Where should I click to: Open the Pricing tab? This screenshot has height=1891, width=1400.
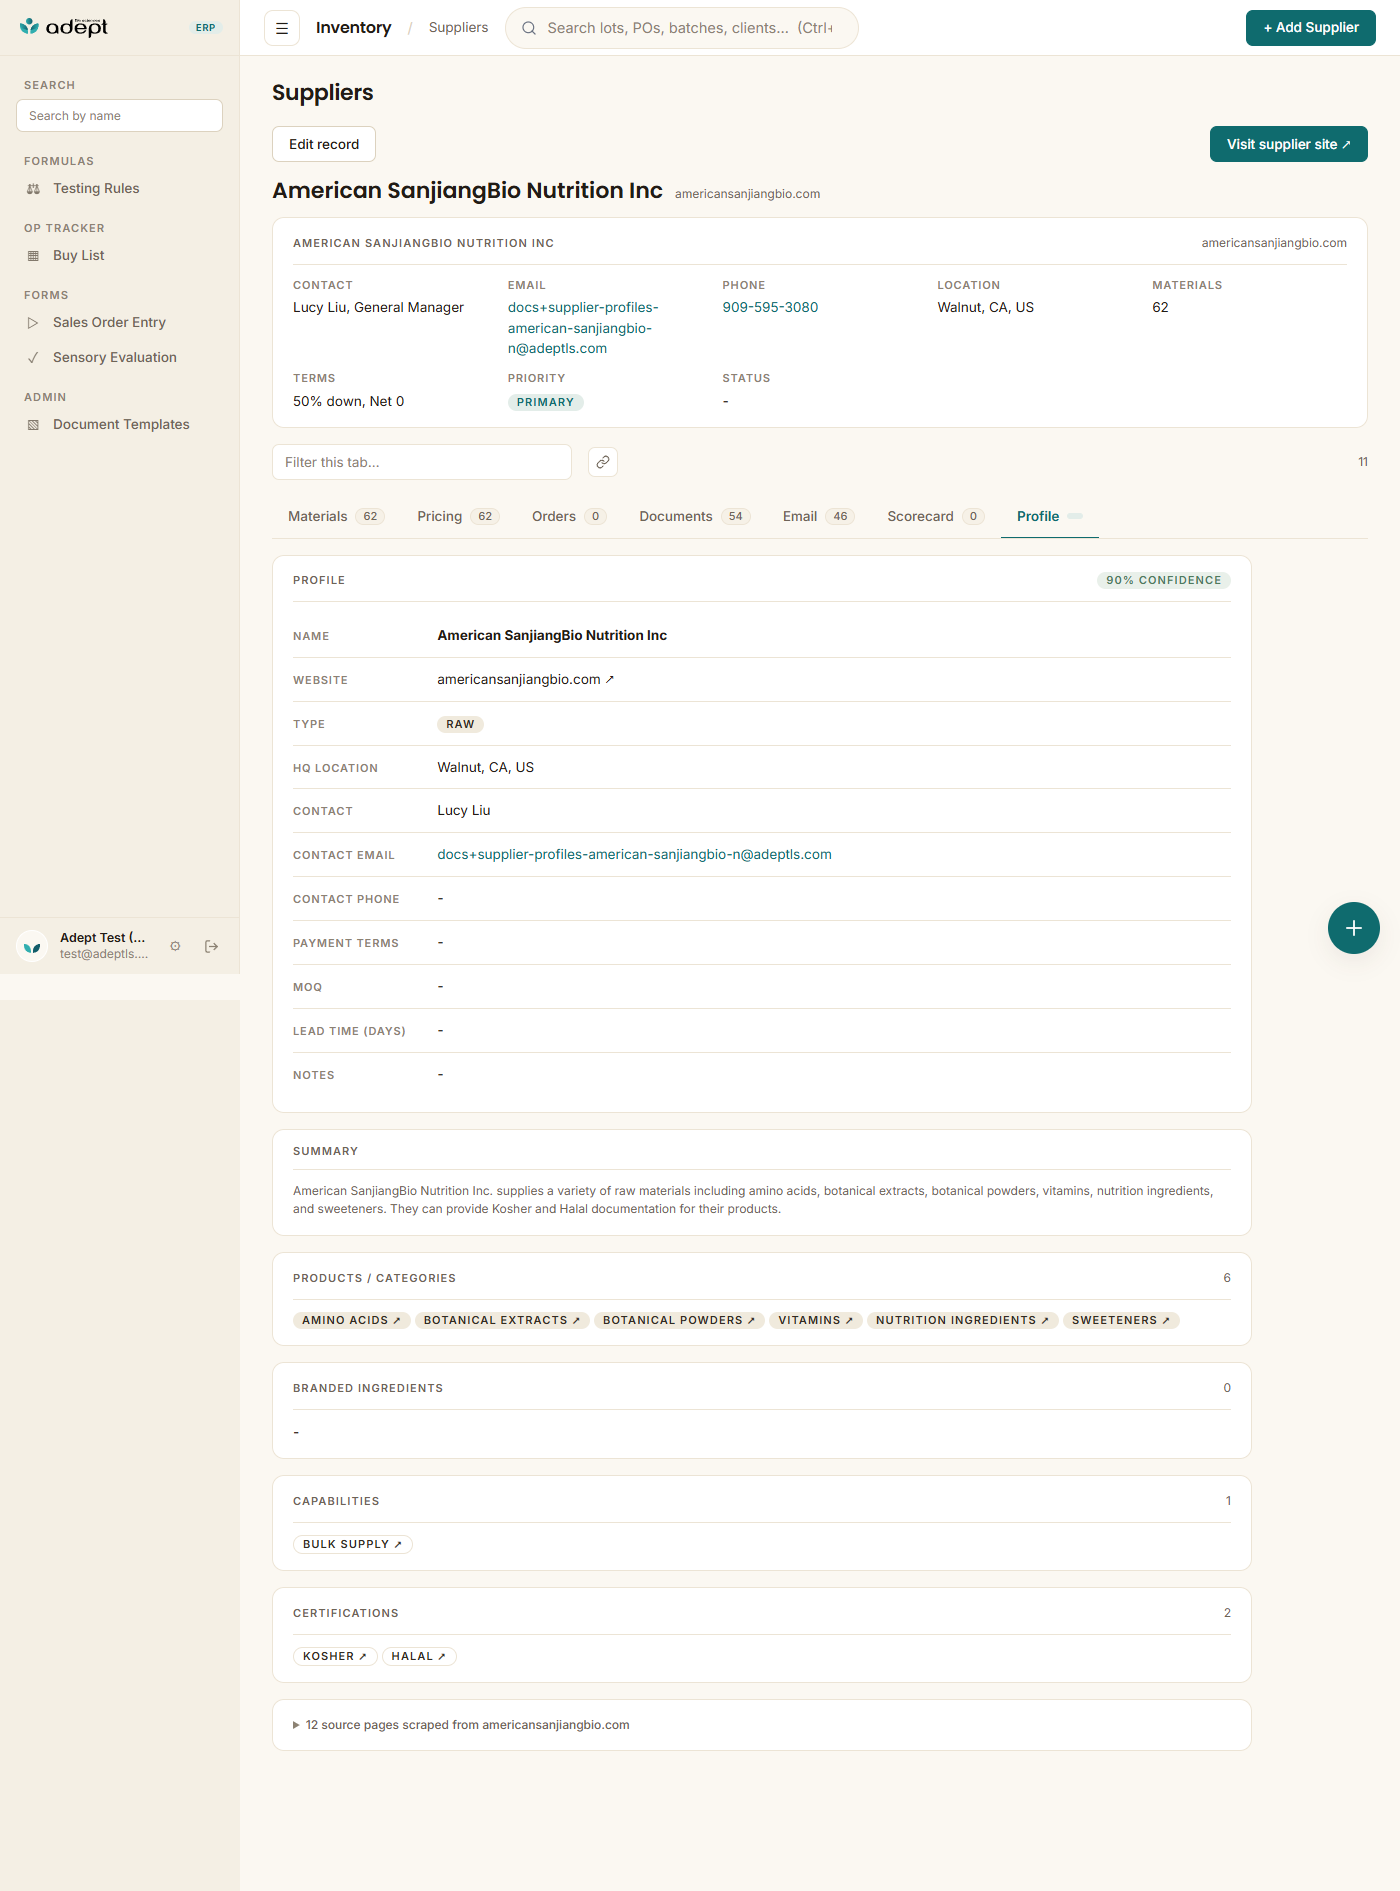(x=458, y=516)
